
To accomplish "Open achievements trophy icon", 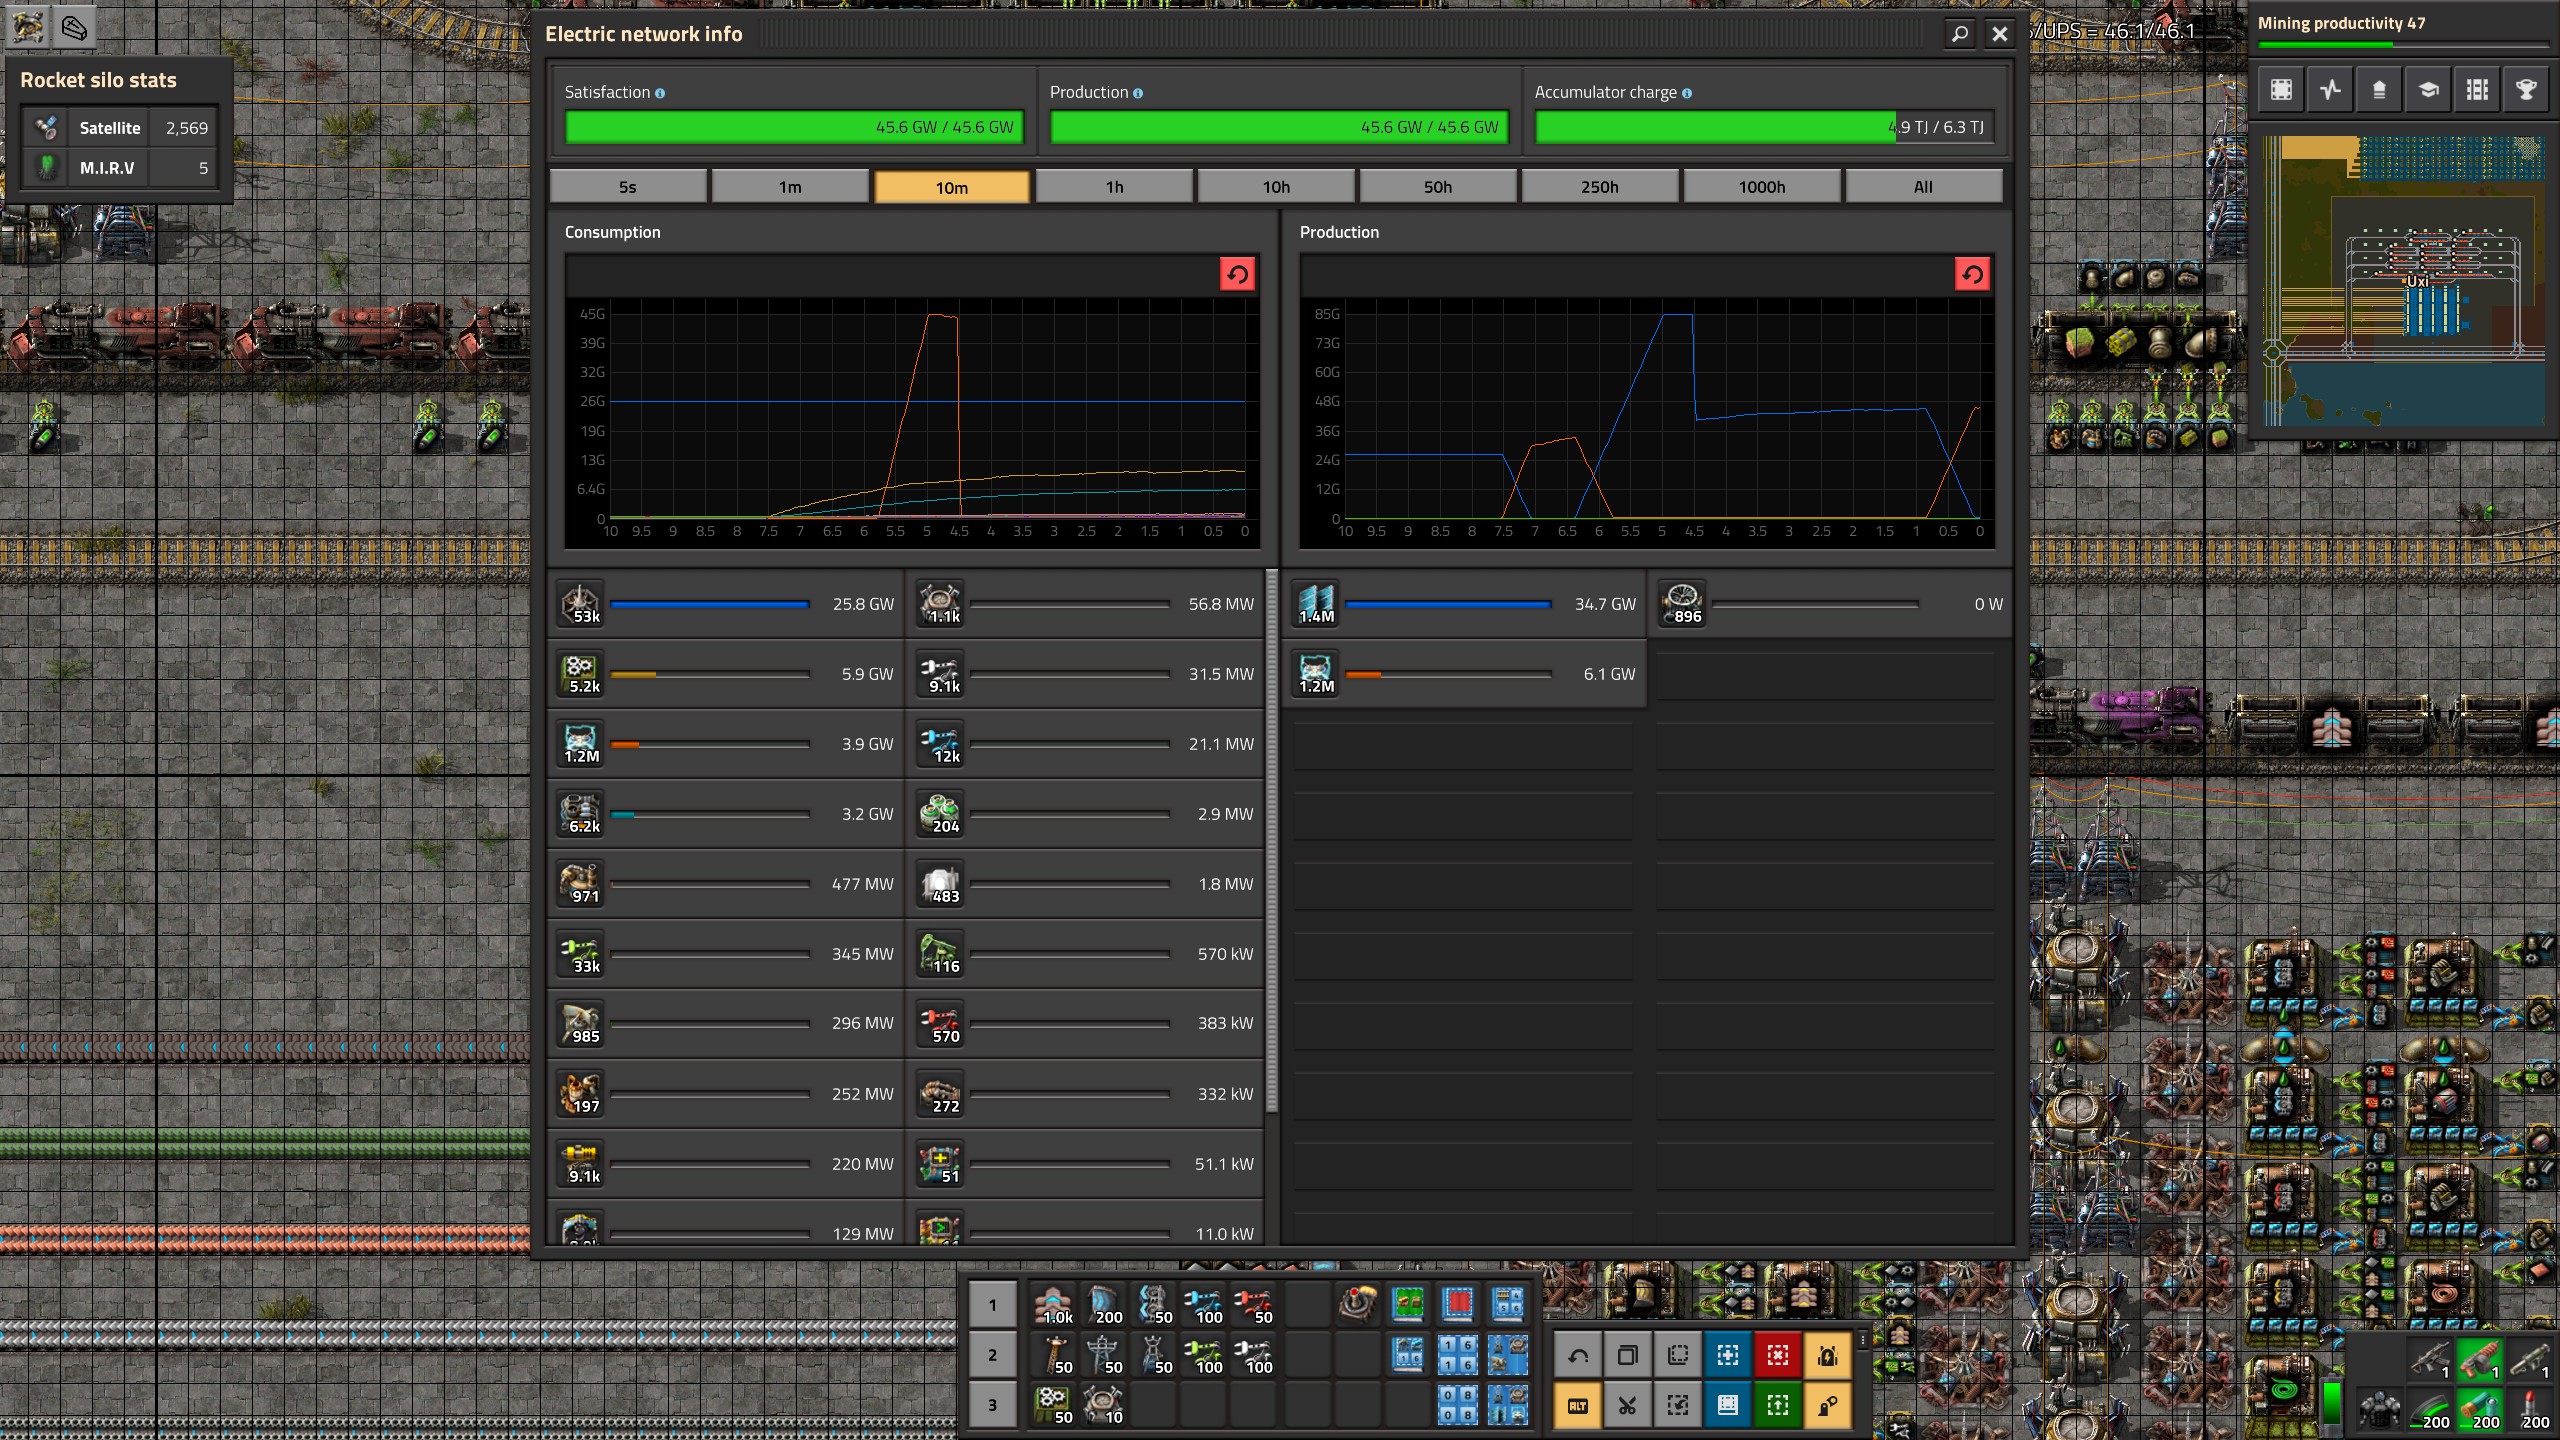I will click(2526, 90).
